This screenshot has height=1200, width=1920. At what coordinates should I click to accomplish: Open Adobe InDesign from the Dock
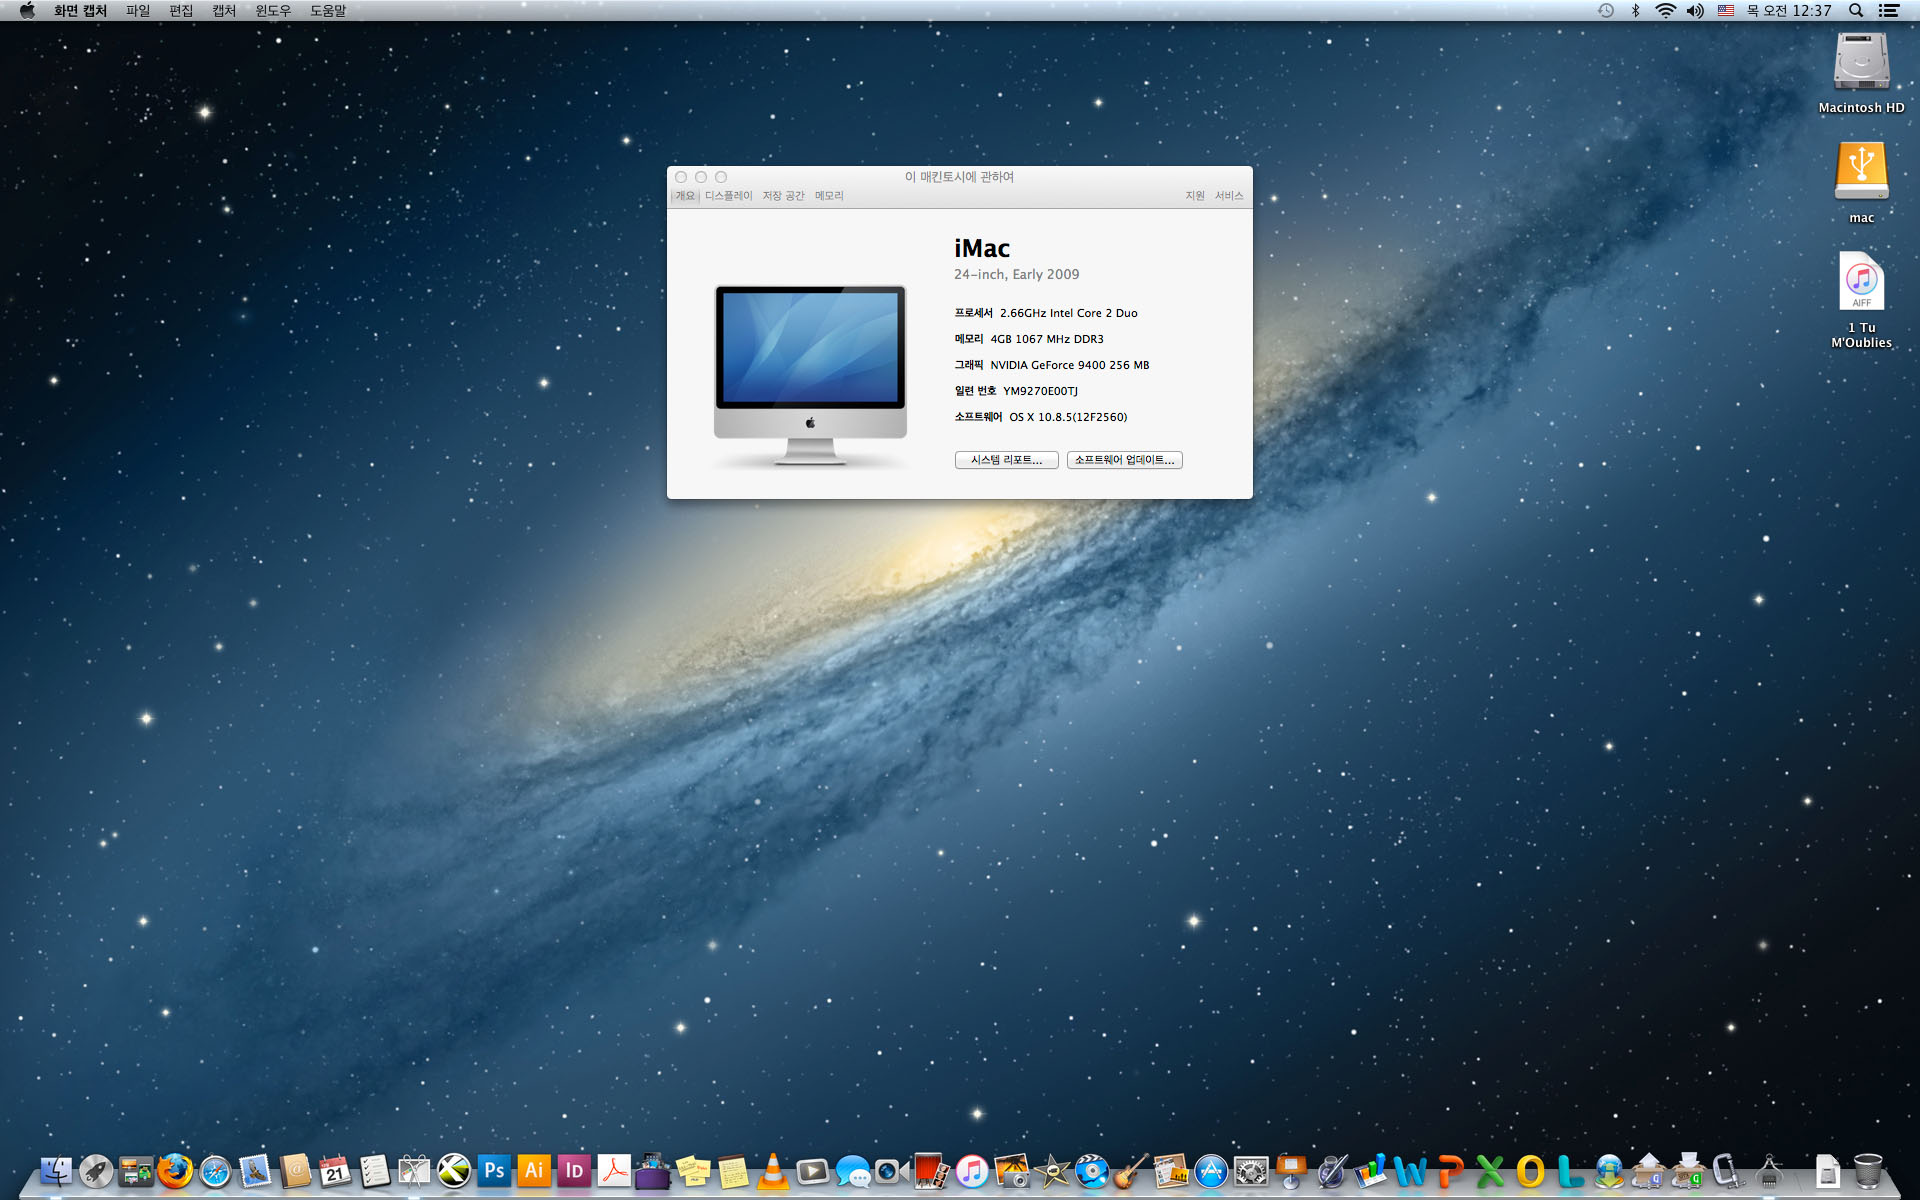coord(574,1171)
